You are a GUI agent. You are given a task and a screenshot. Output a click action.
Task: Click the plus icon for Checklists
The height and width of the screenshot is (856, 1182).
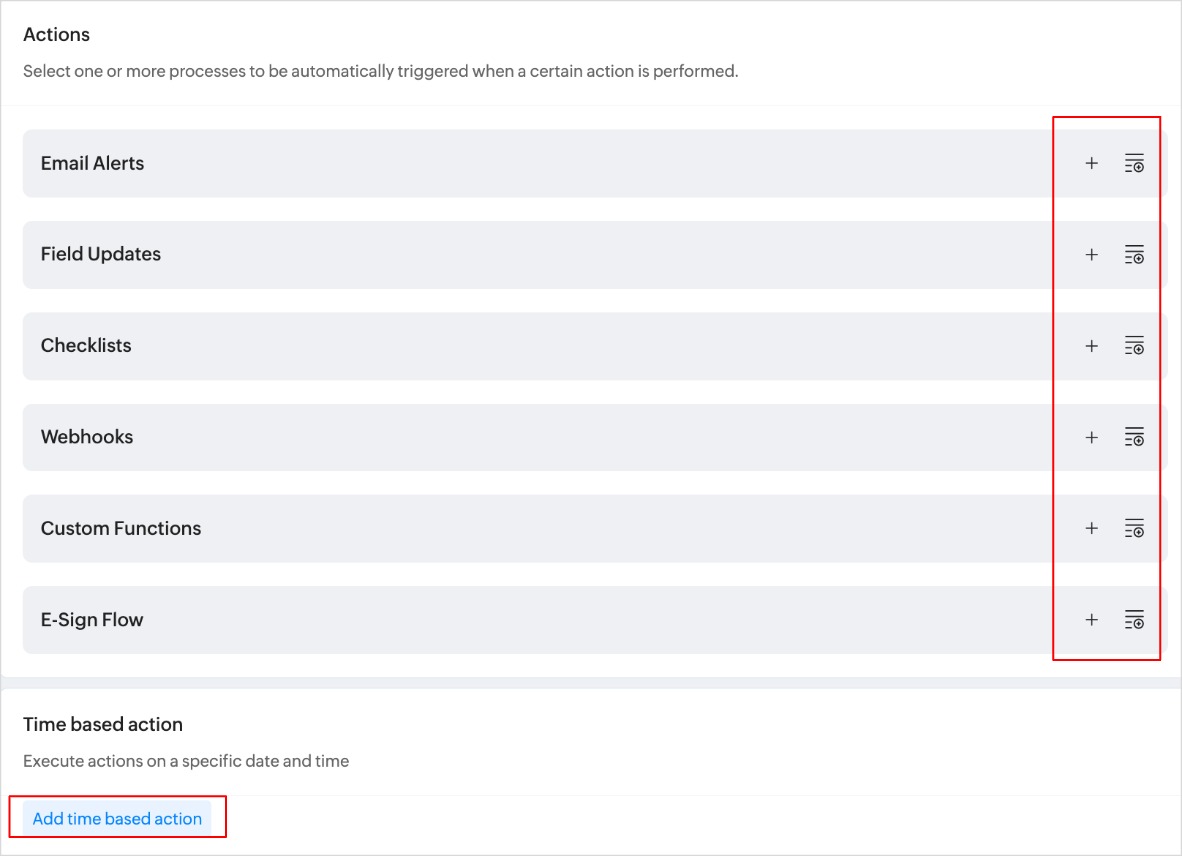tap(1091, 346)
